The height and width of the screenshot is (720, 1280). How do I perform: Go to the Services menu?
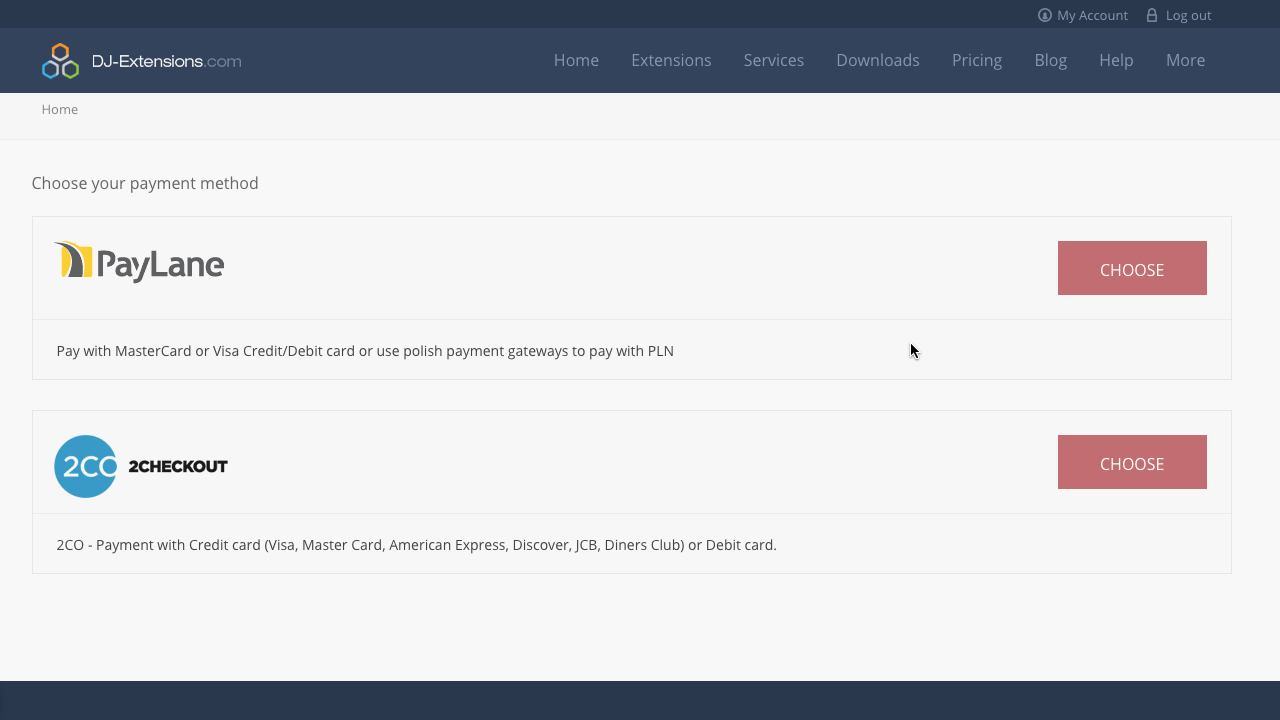pos(773,60)
